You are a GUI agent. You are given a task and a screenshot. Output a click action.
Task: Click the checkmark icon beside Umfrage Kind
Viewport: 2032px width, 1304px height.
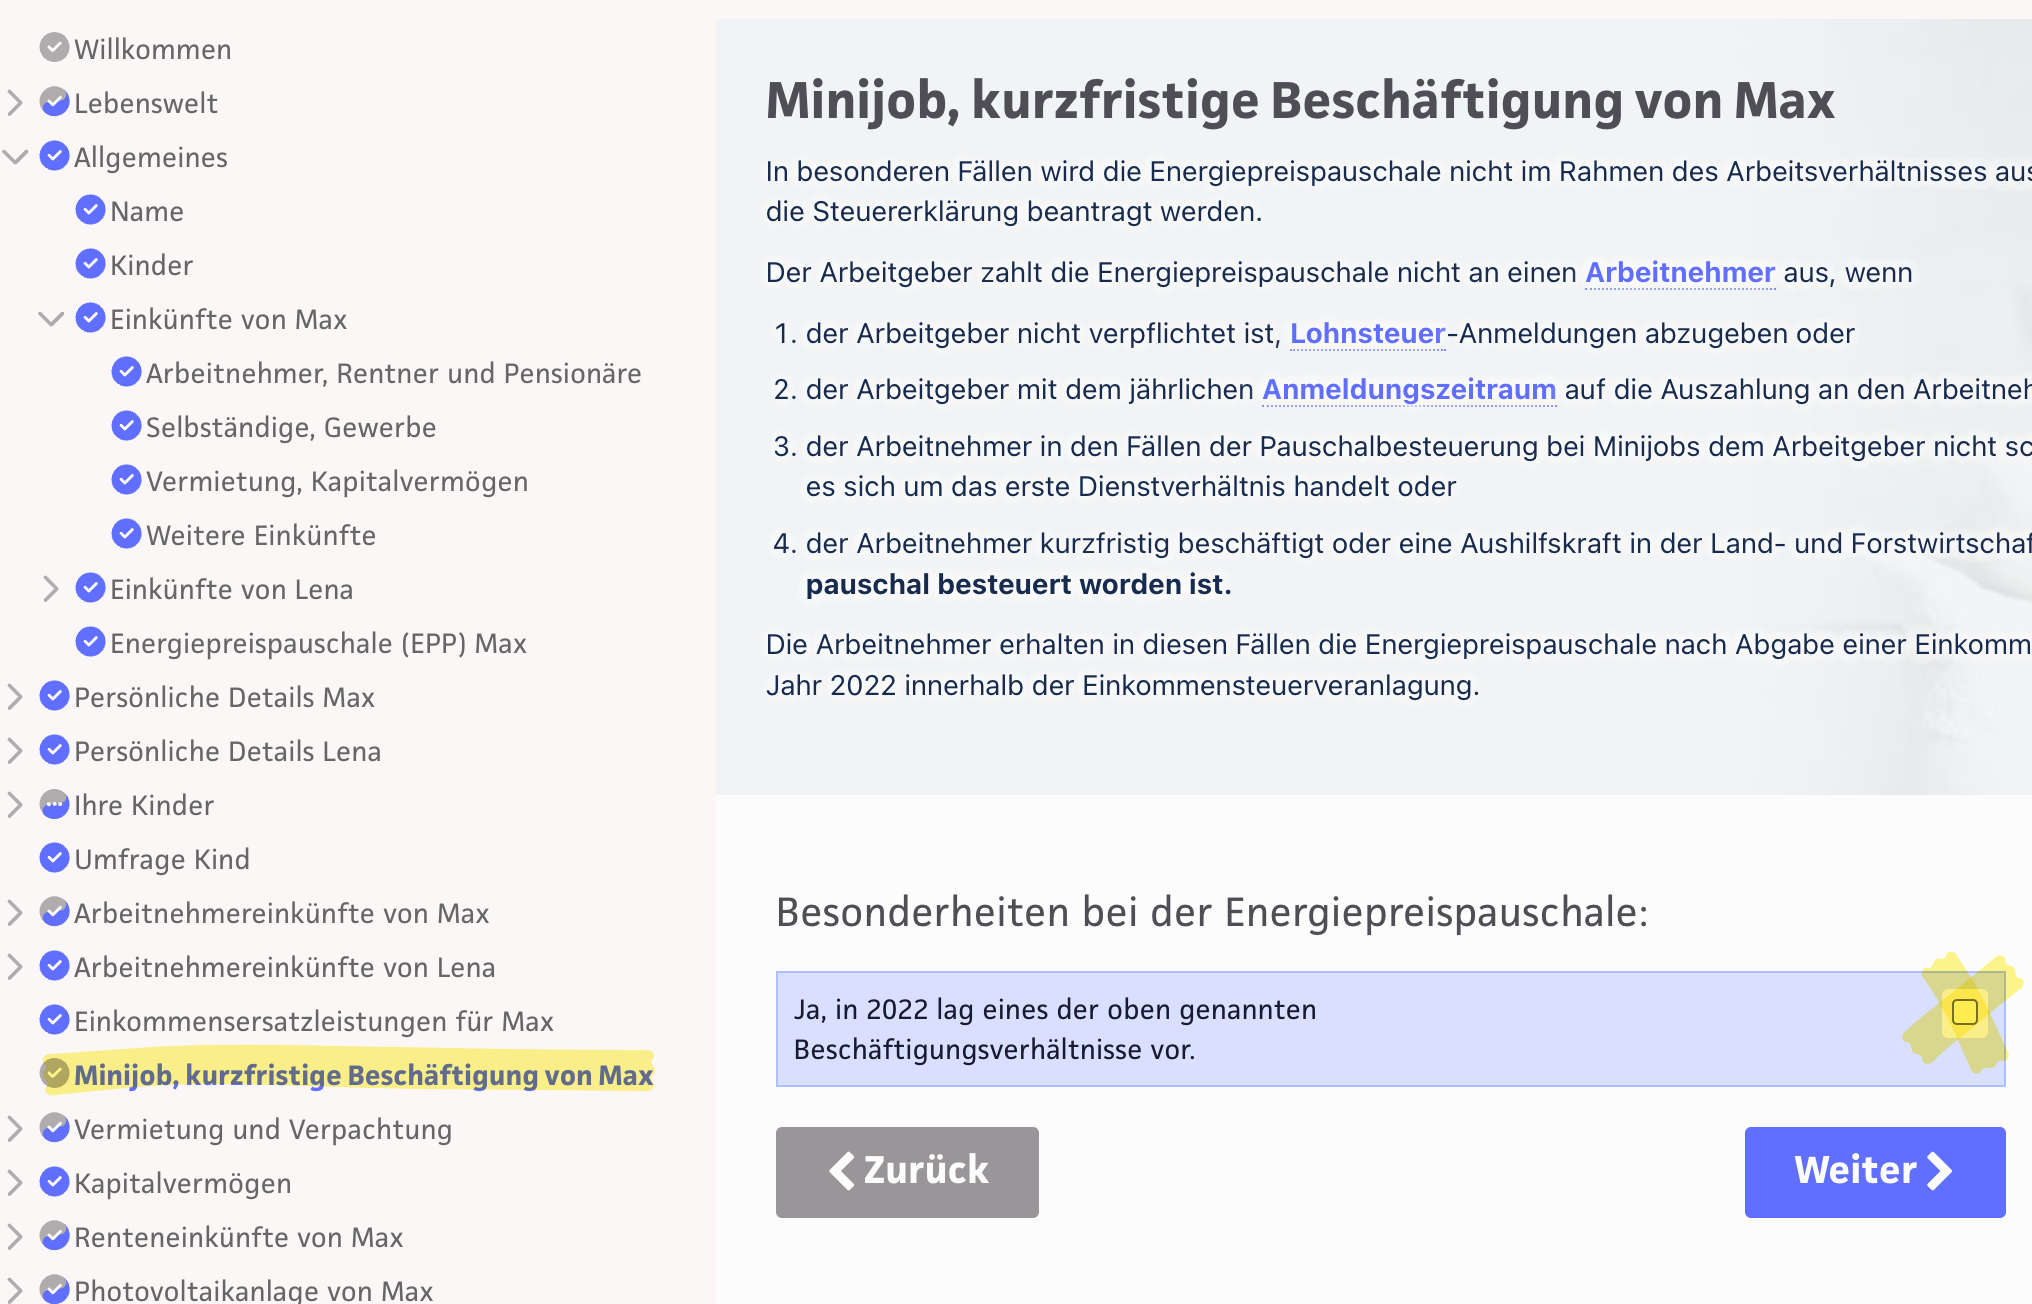click(54, 858)
